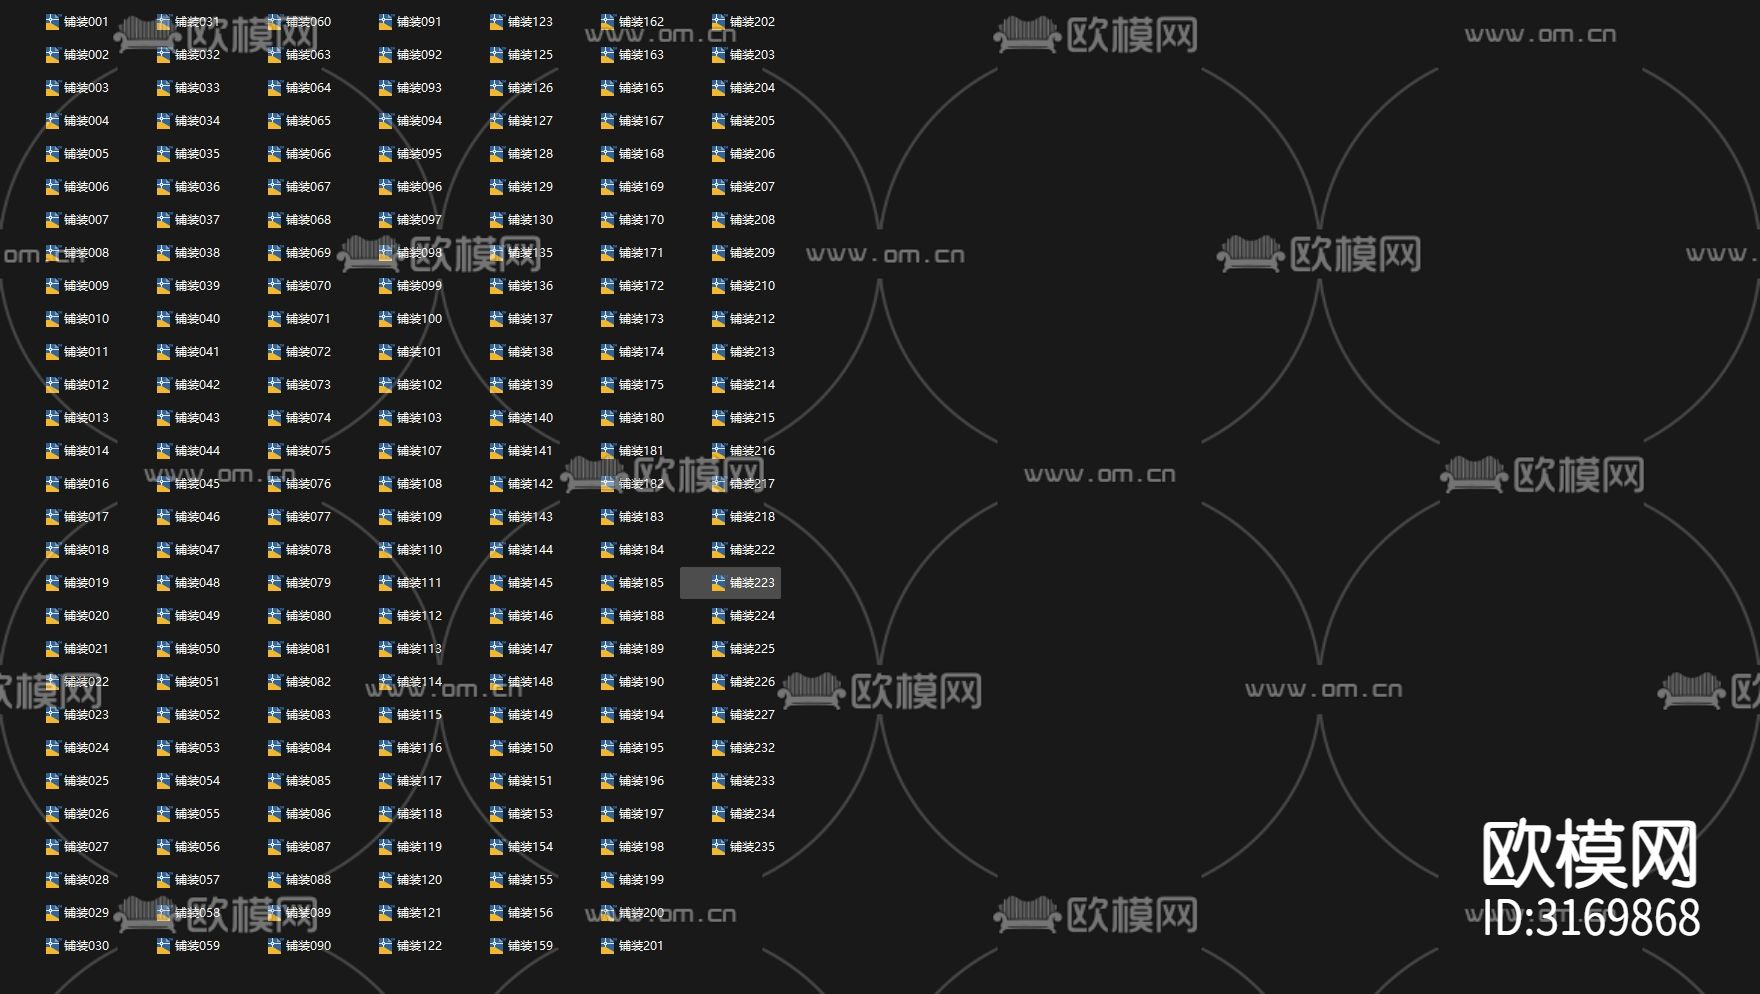1760x994 pixels.
Task: Click the file icon beside 铺装001
Action: click(x=52, y=22)
